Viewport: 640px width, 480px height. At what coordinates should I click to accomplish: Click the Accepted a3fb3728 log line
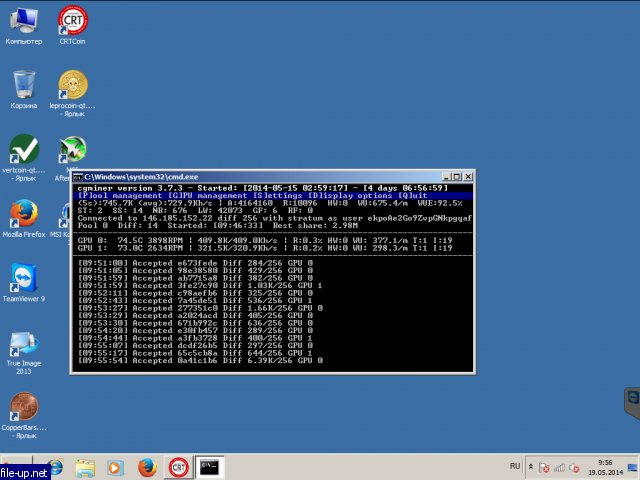tap(196, 338)
